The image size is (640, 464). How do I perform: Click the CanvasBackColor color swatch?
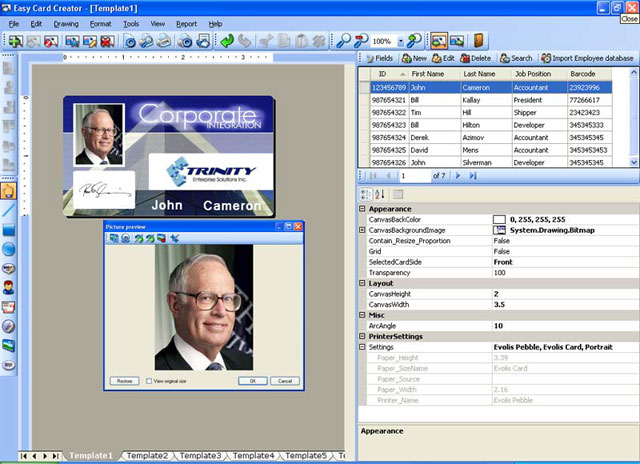499,219
